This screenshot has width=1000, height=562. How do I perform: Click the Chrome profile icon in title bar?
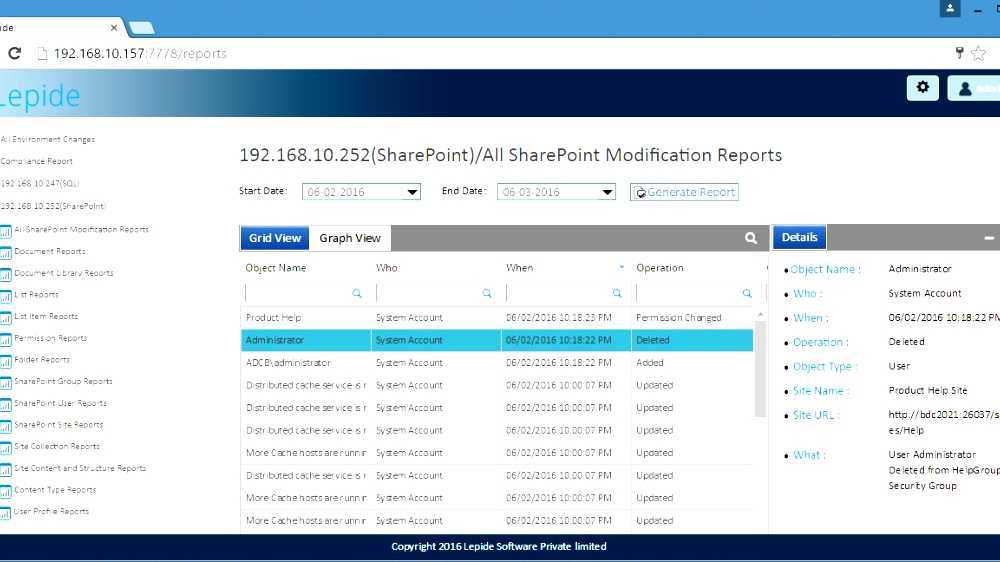coord(950,8)
